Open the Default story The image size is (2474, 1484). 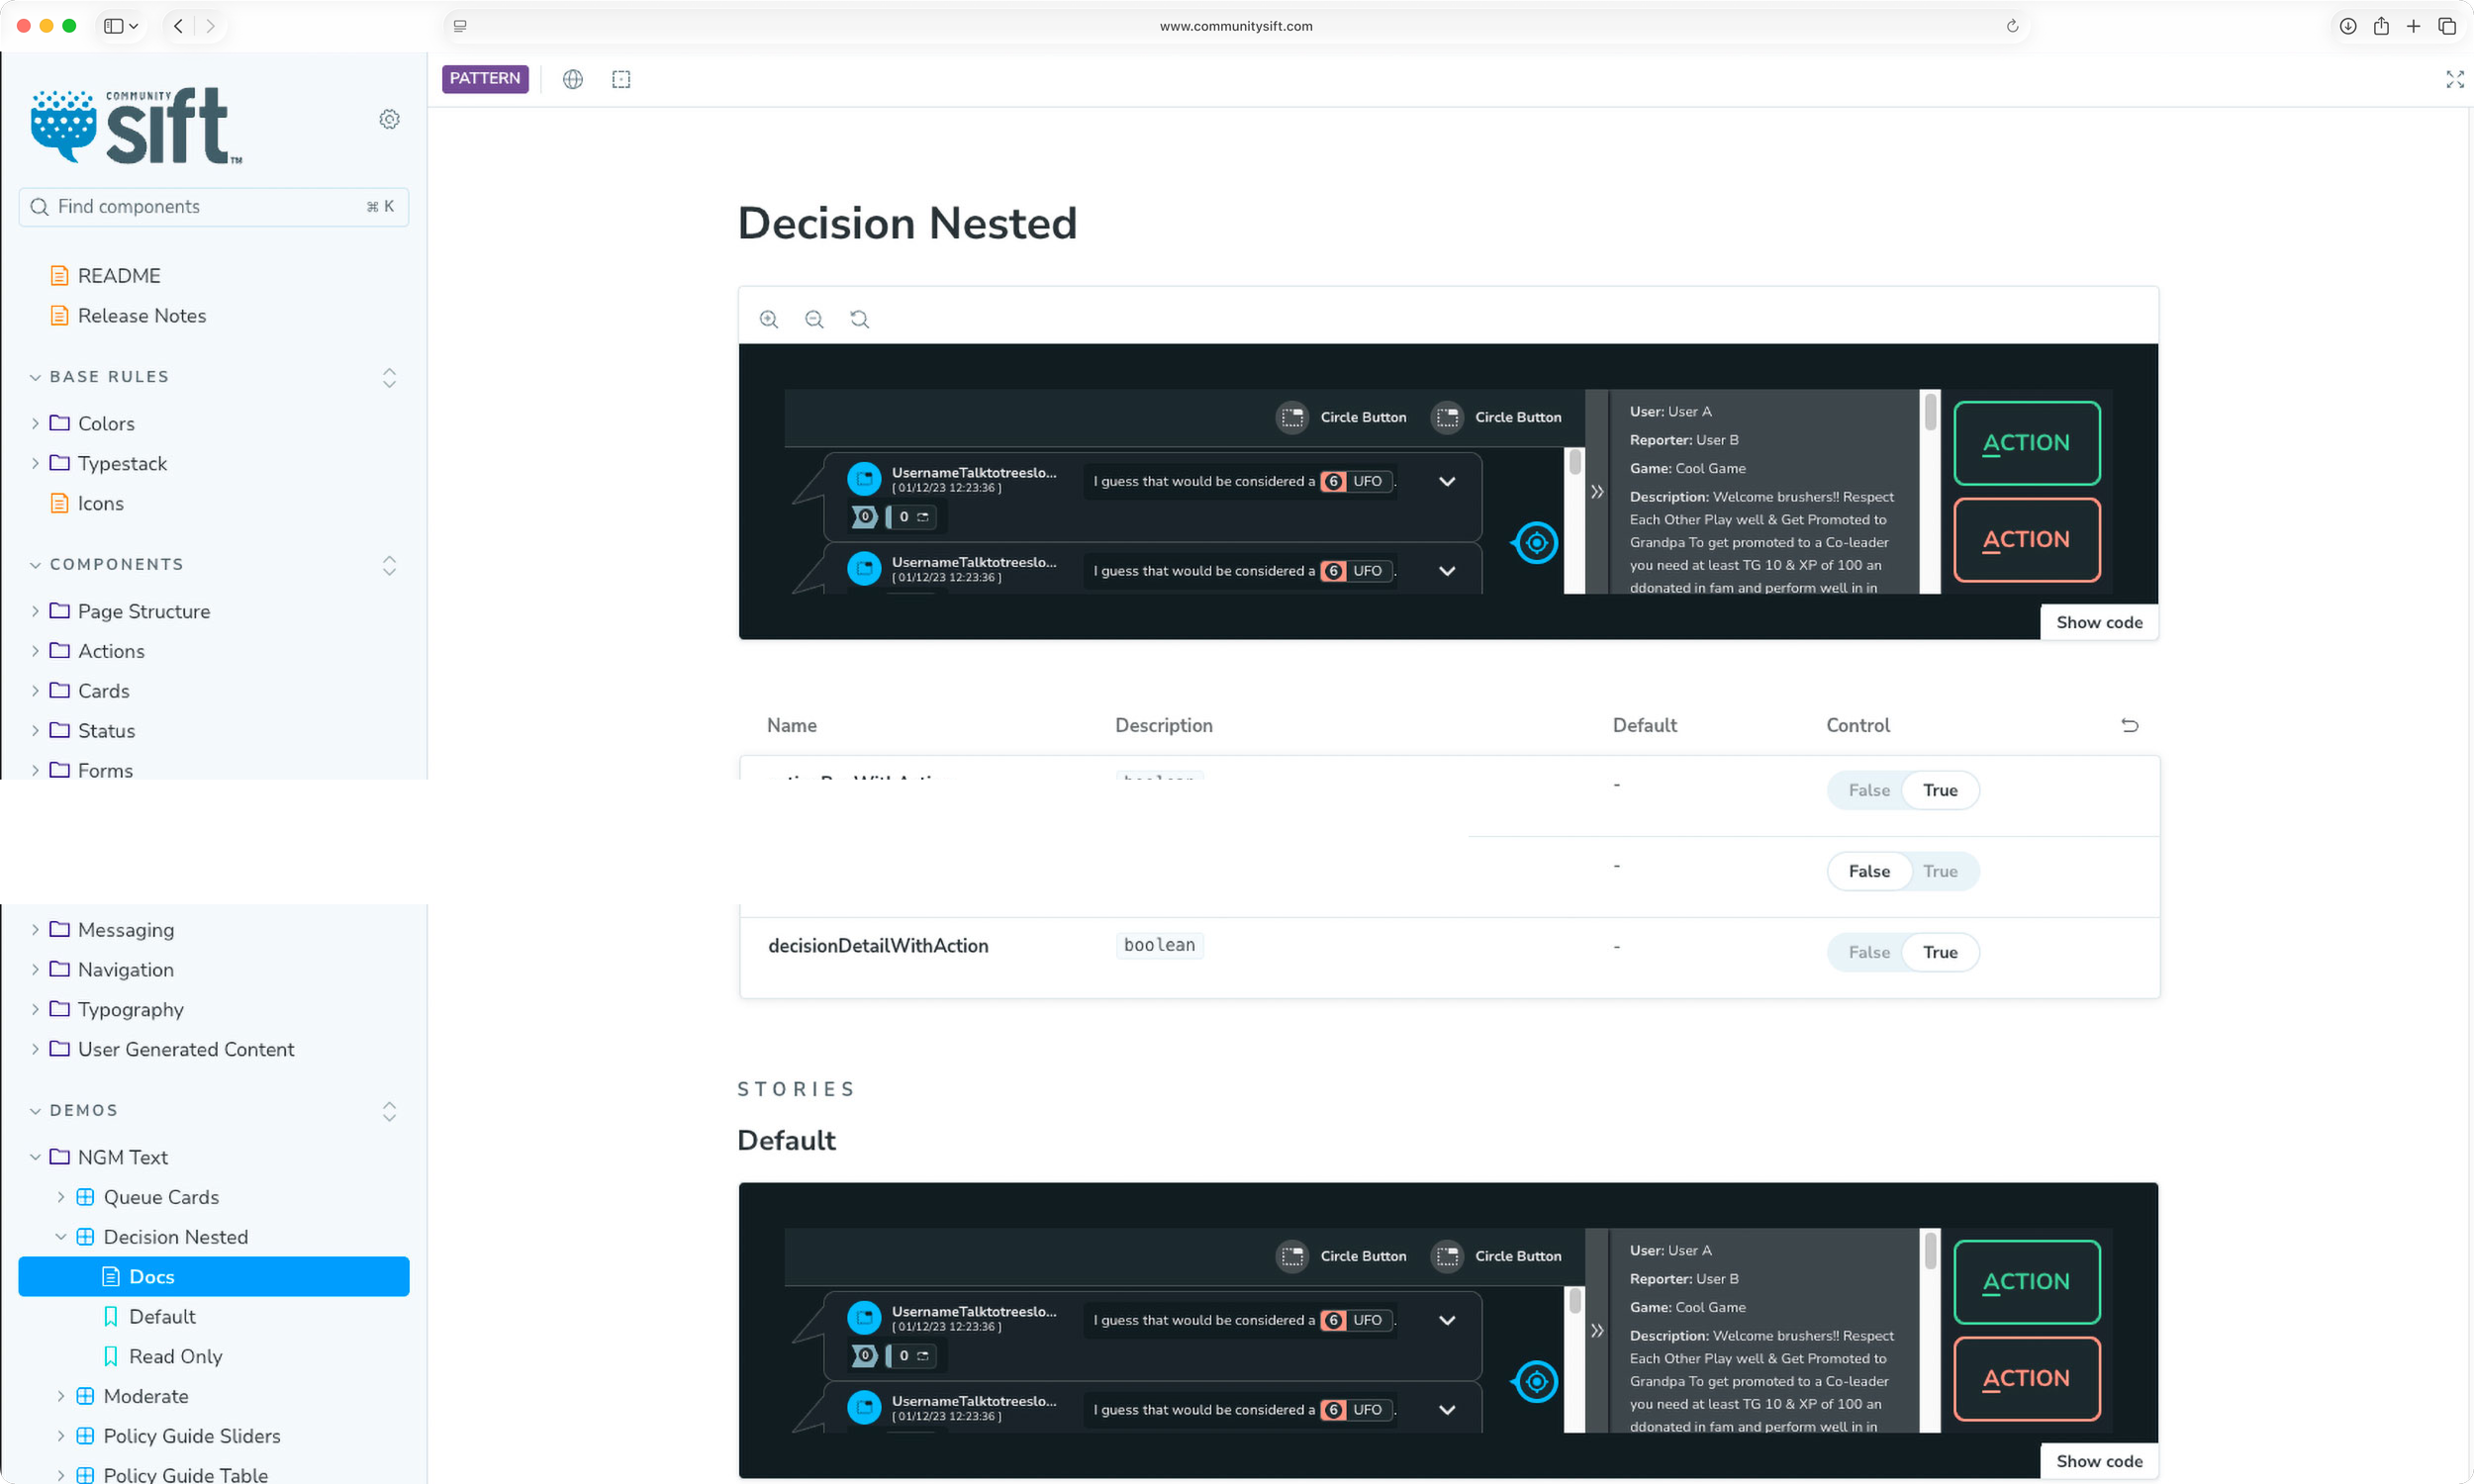pos(161,1317)
